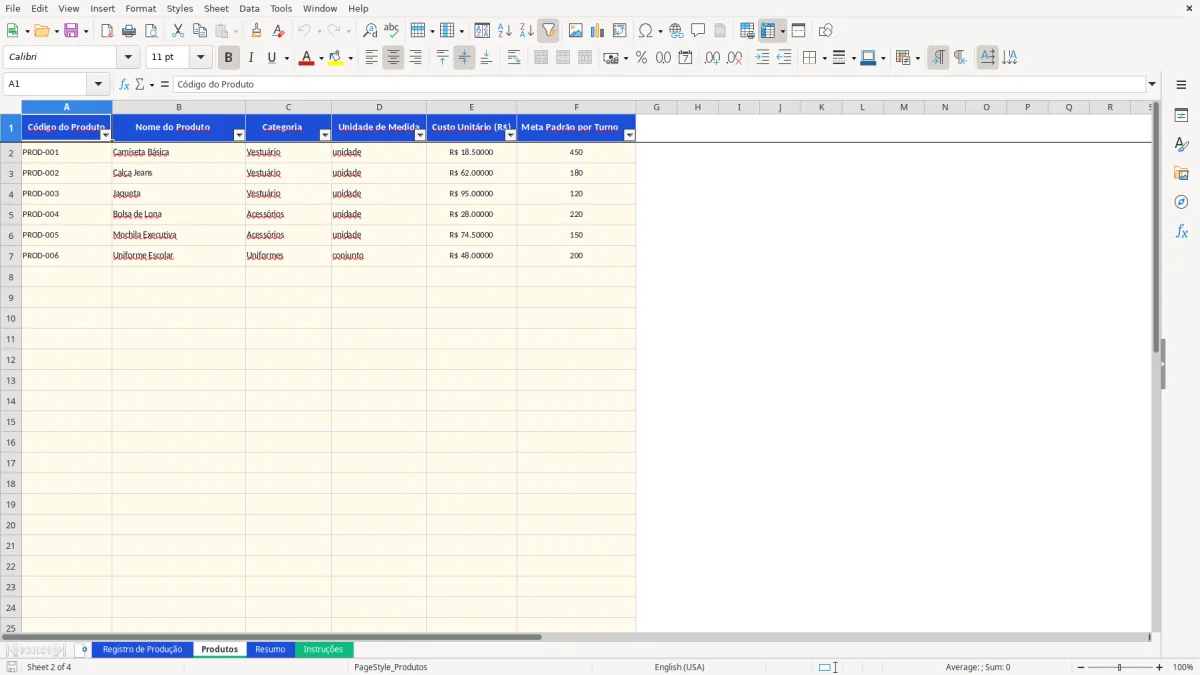The image size is (1200, 675).
Task: Click the zoom slider in the status bar
Action: [1120, 667]
